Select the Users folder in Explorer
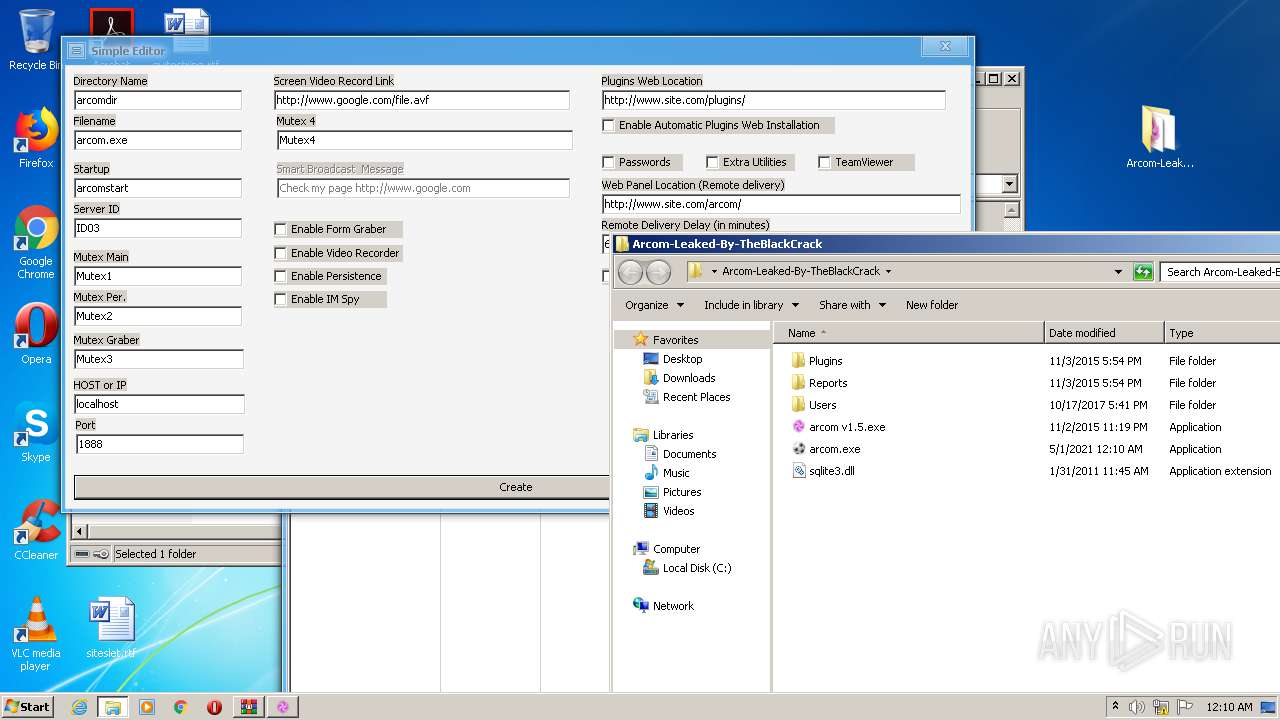The image size is (1280, 720). click(822, 405)
